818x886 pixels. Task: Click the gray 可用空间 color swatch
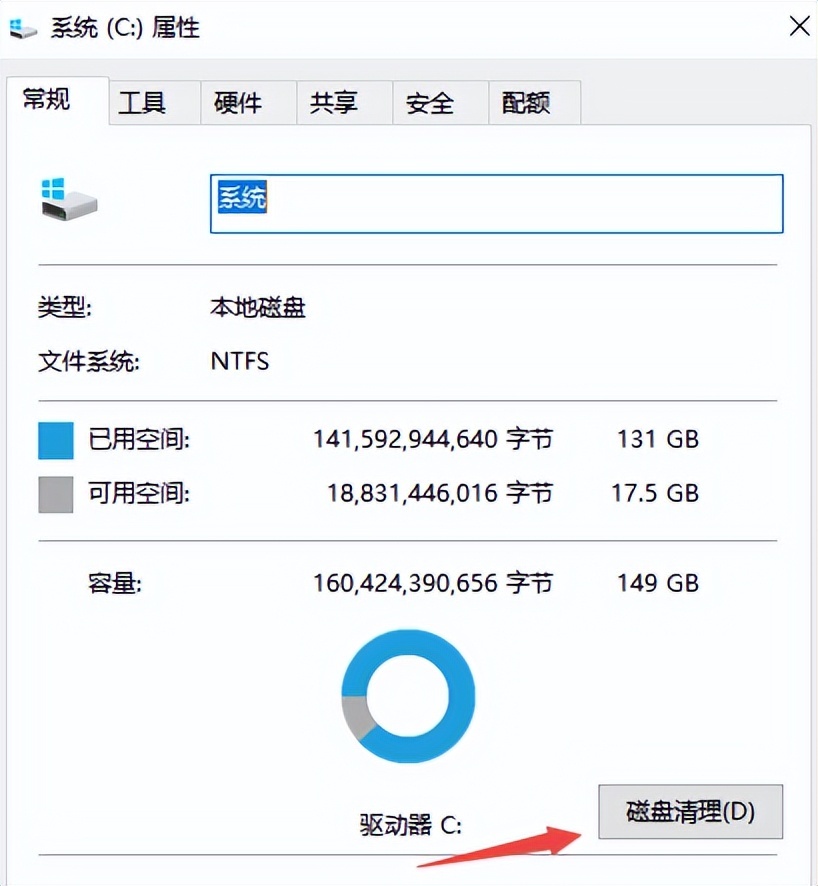coord(55,494)
